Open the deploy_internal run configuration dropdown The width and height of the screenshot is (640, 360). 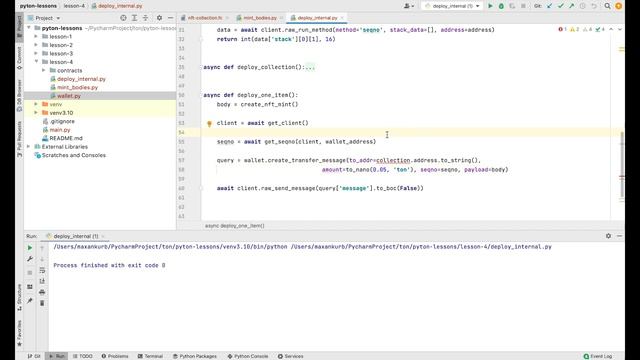(452, 6)
